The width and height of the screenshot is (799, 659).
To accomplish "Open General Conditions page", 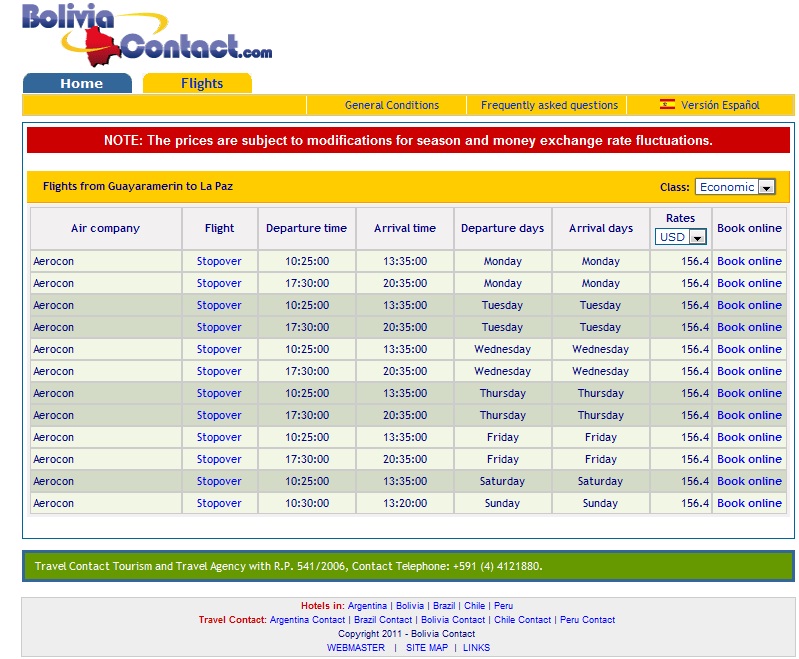I will click(x=391, y=105).
